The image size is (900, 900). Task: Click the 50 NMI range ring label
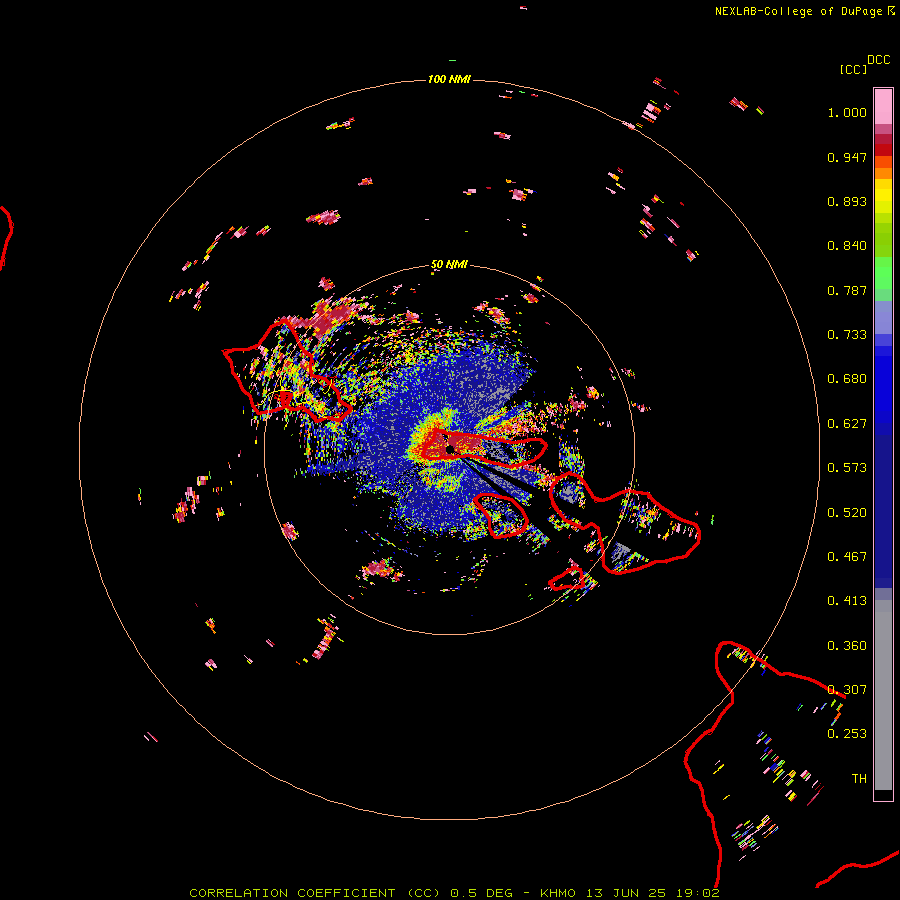449,265
